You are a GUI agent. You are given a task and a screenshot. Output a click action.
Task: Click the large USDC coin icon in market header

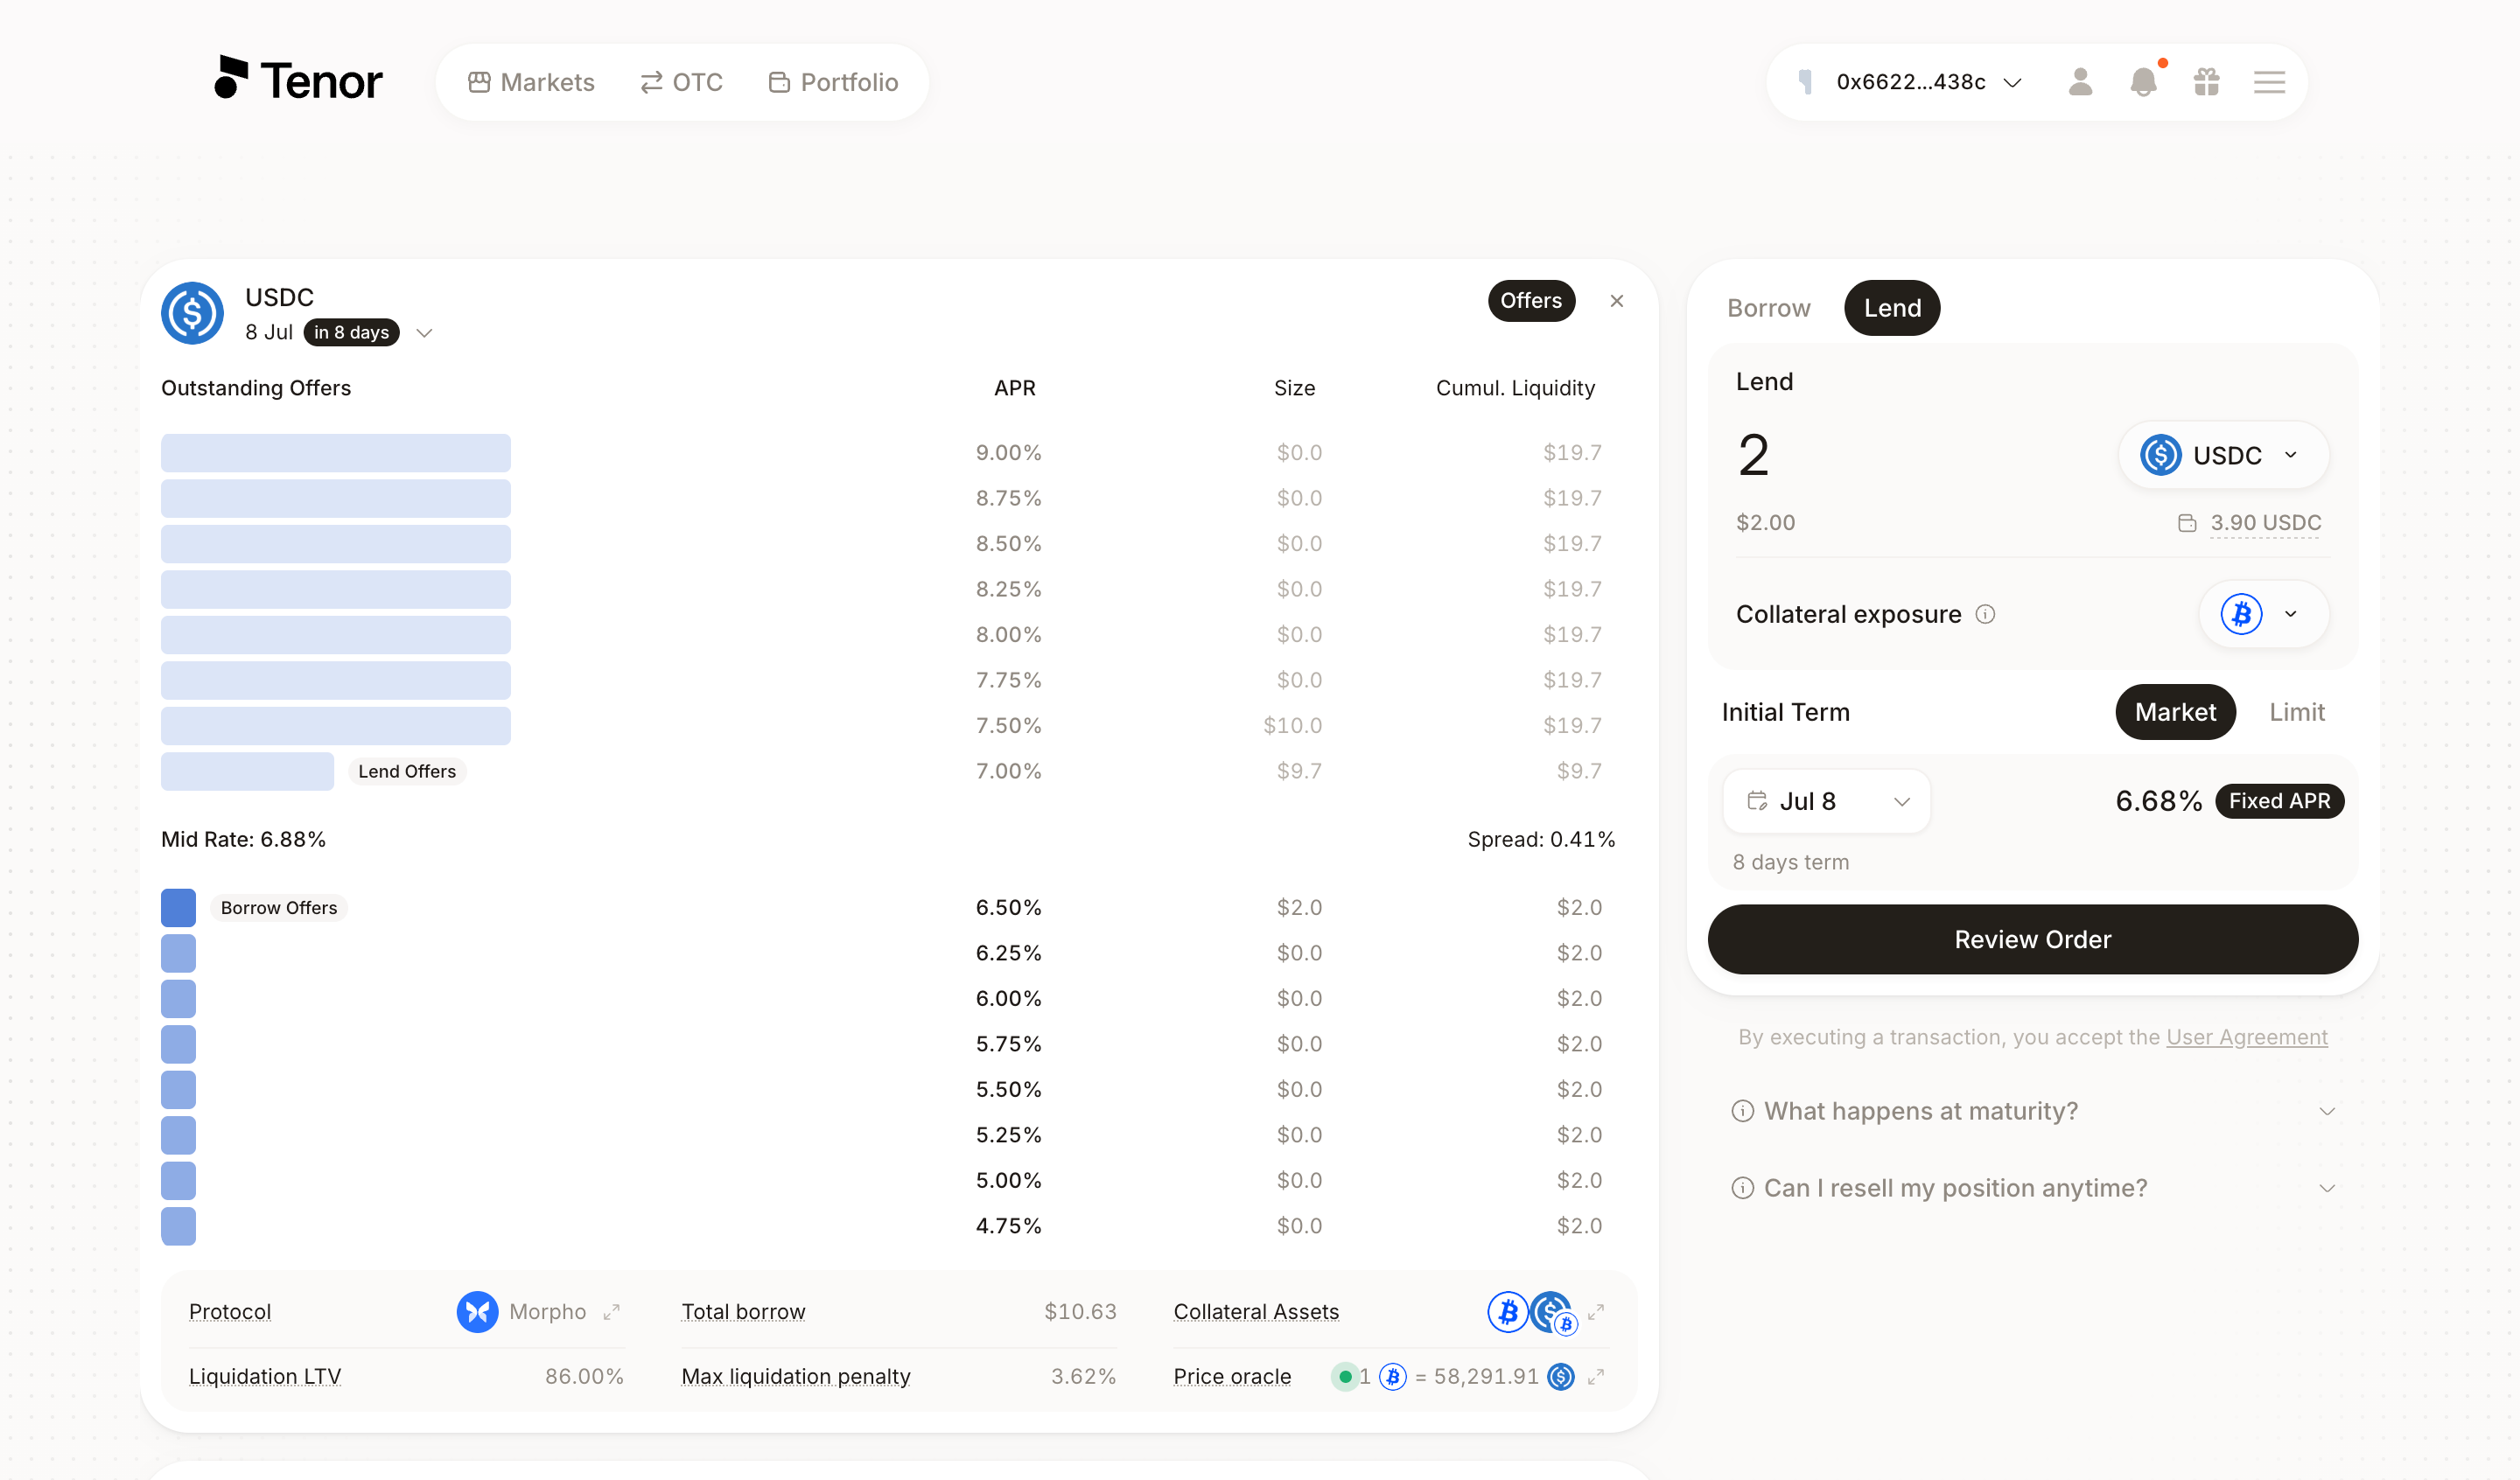tap(193, 313)
